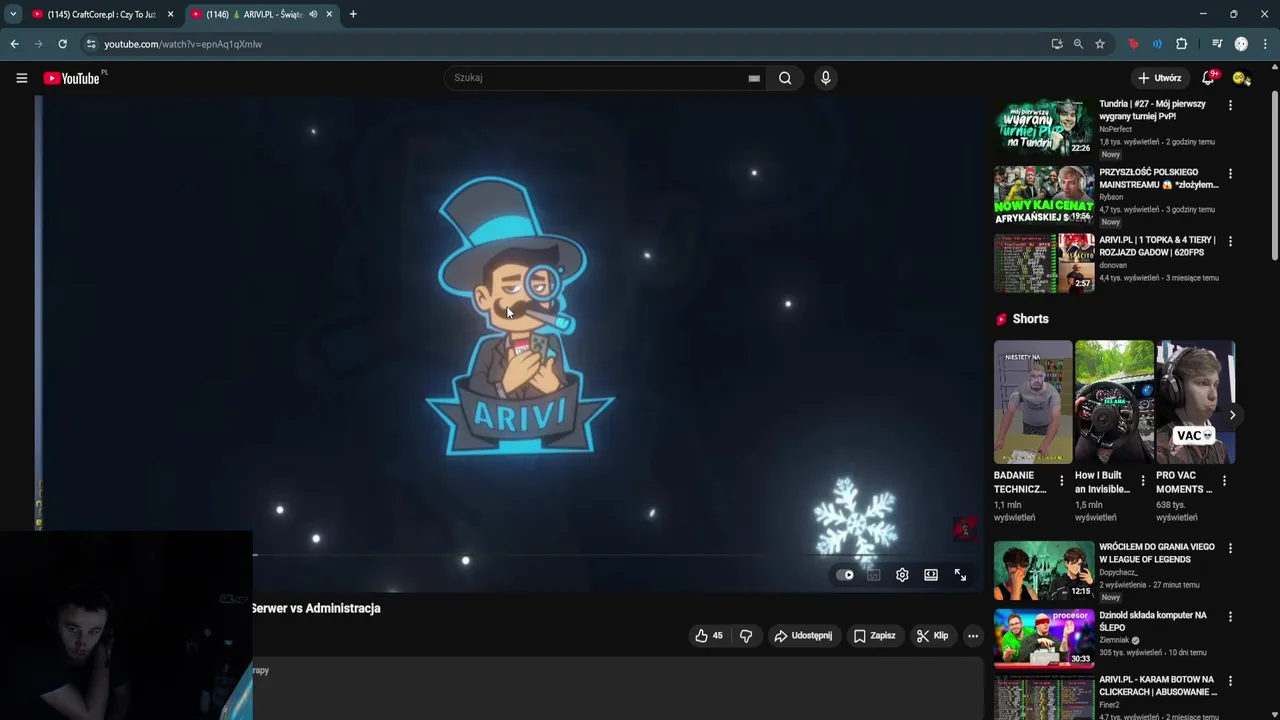The height and width of the screenshot is (720, 1280).
Task: Click the Udostępnij share button
Action: coord(803,636)
